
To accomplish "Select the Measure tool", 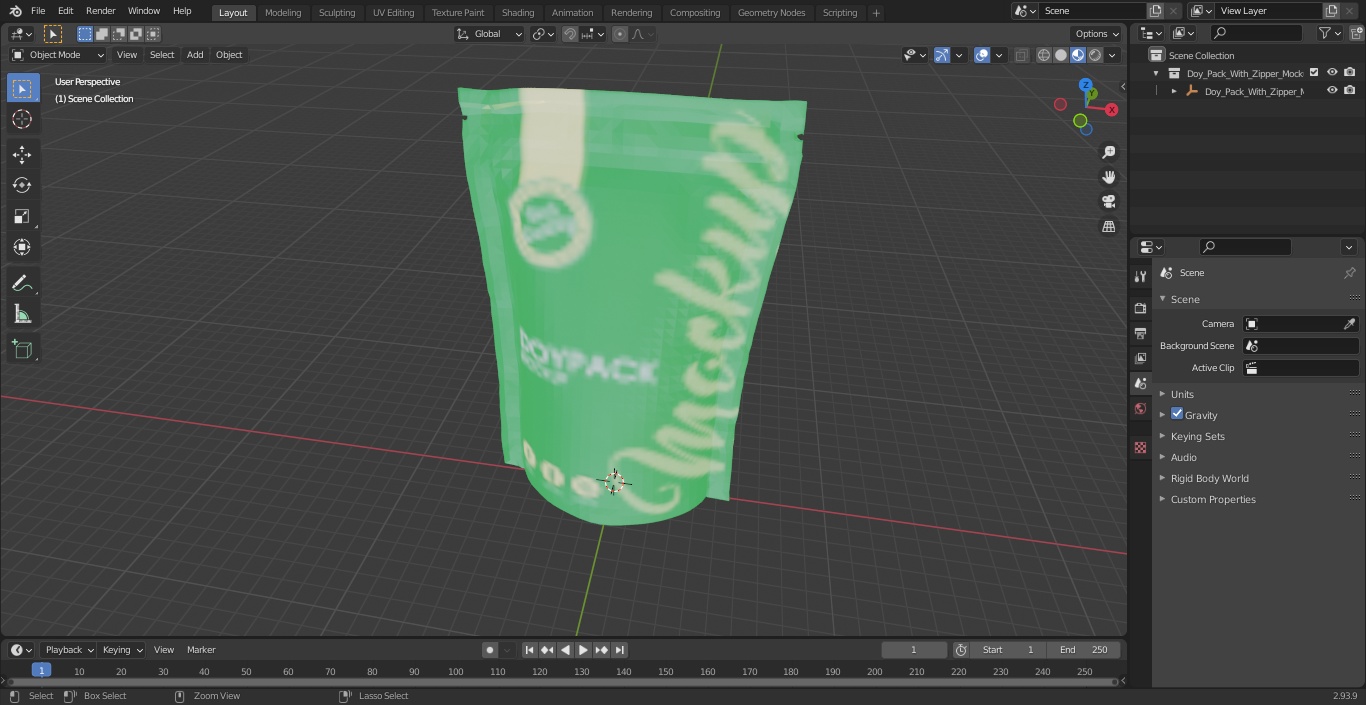I will coord(22,315).
